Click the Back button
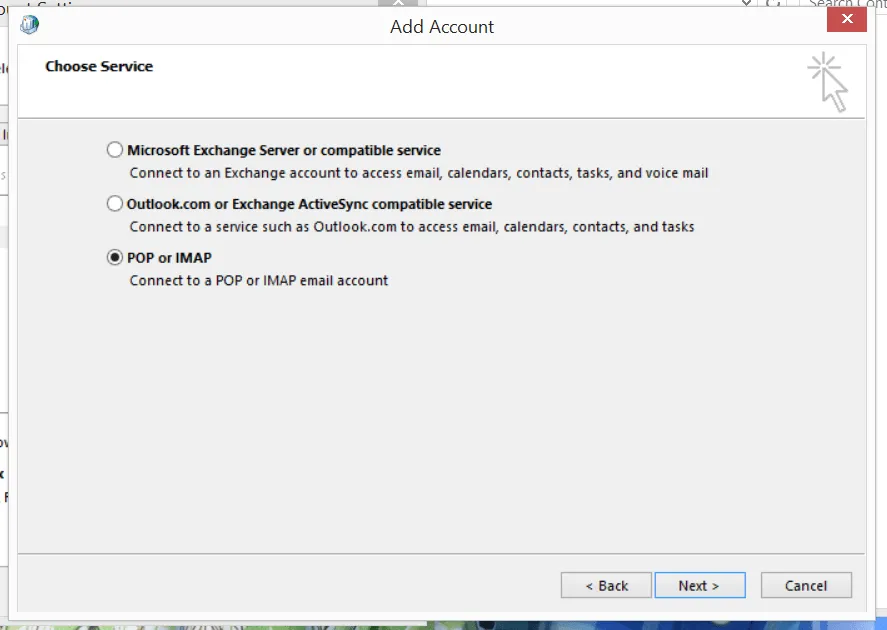887x630 pixels. [605, 585]
